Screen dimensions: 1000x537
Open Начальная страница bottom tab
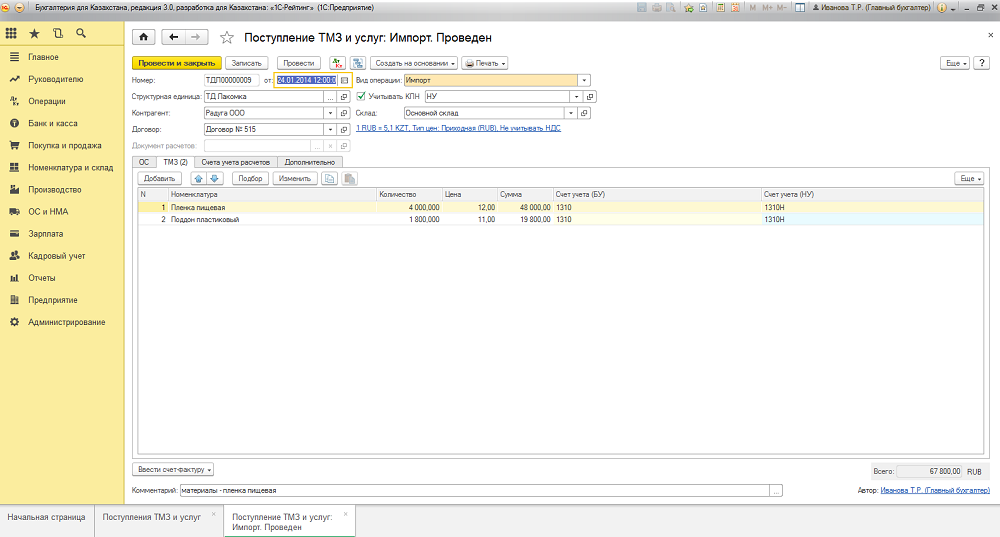tap(47, 517)
